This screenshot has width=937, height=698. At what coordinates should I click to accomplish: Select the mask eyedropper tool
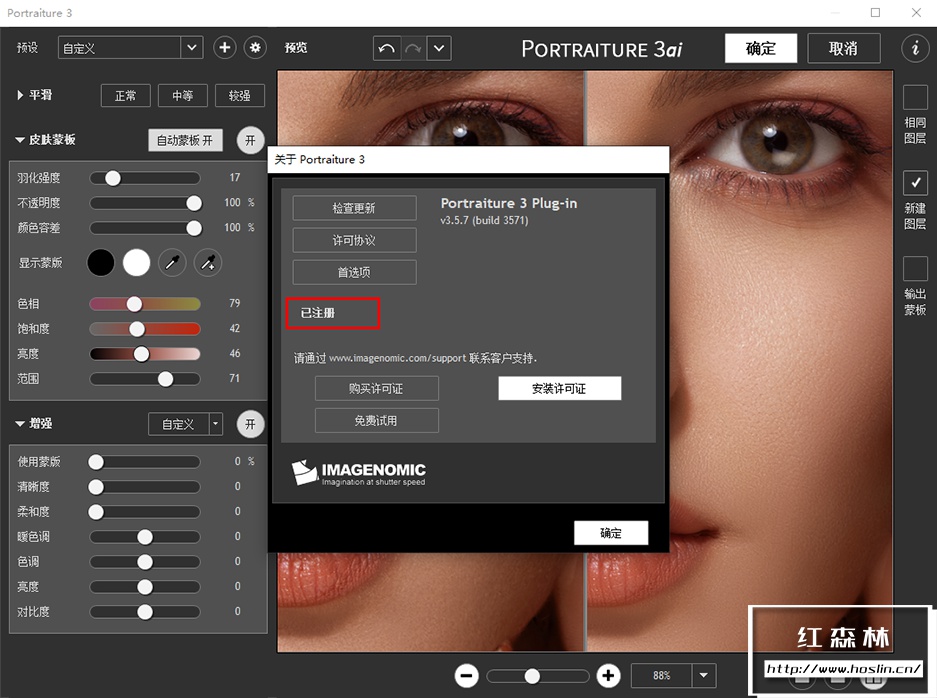point(172,262)
